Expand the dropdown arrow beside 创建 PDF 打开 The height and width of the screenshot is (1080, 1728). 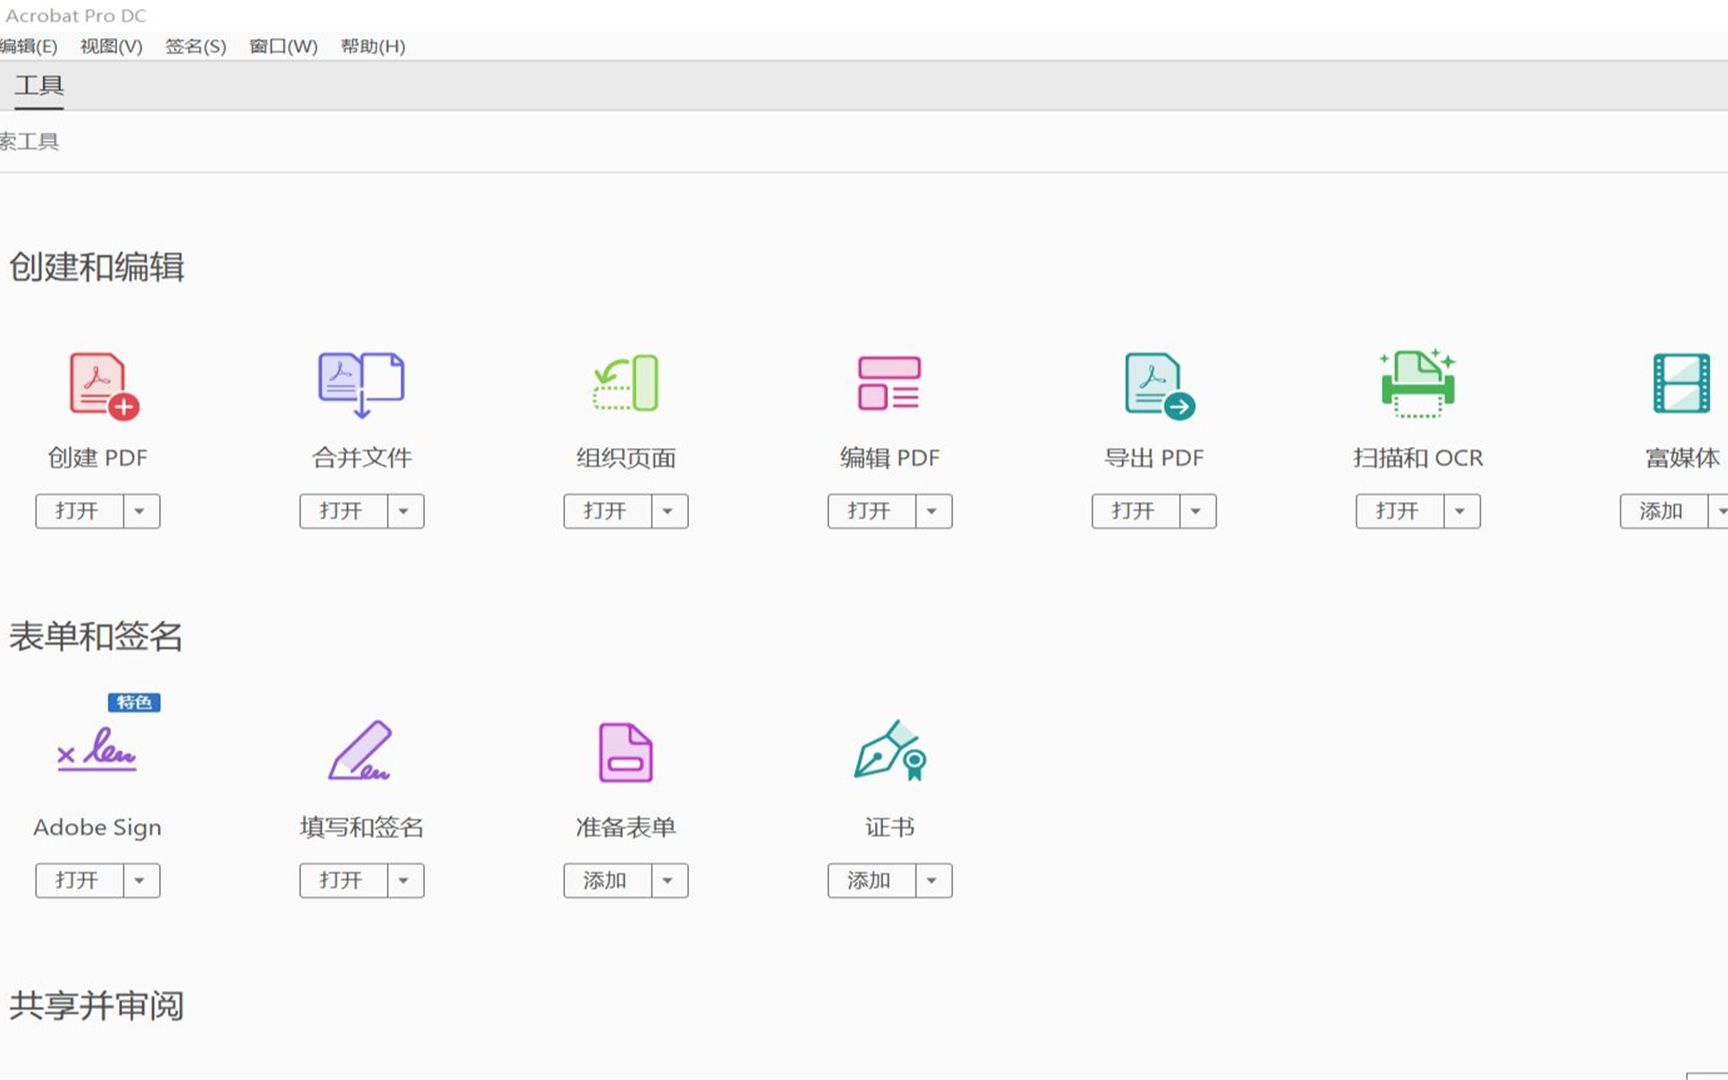(x=140, y=511)
